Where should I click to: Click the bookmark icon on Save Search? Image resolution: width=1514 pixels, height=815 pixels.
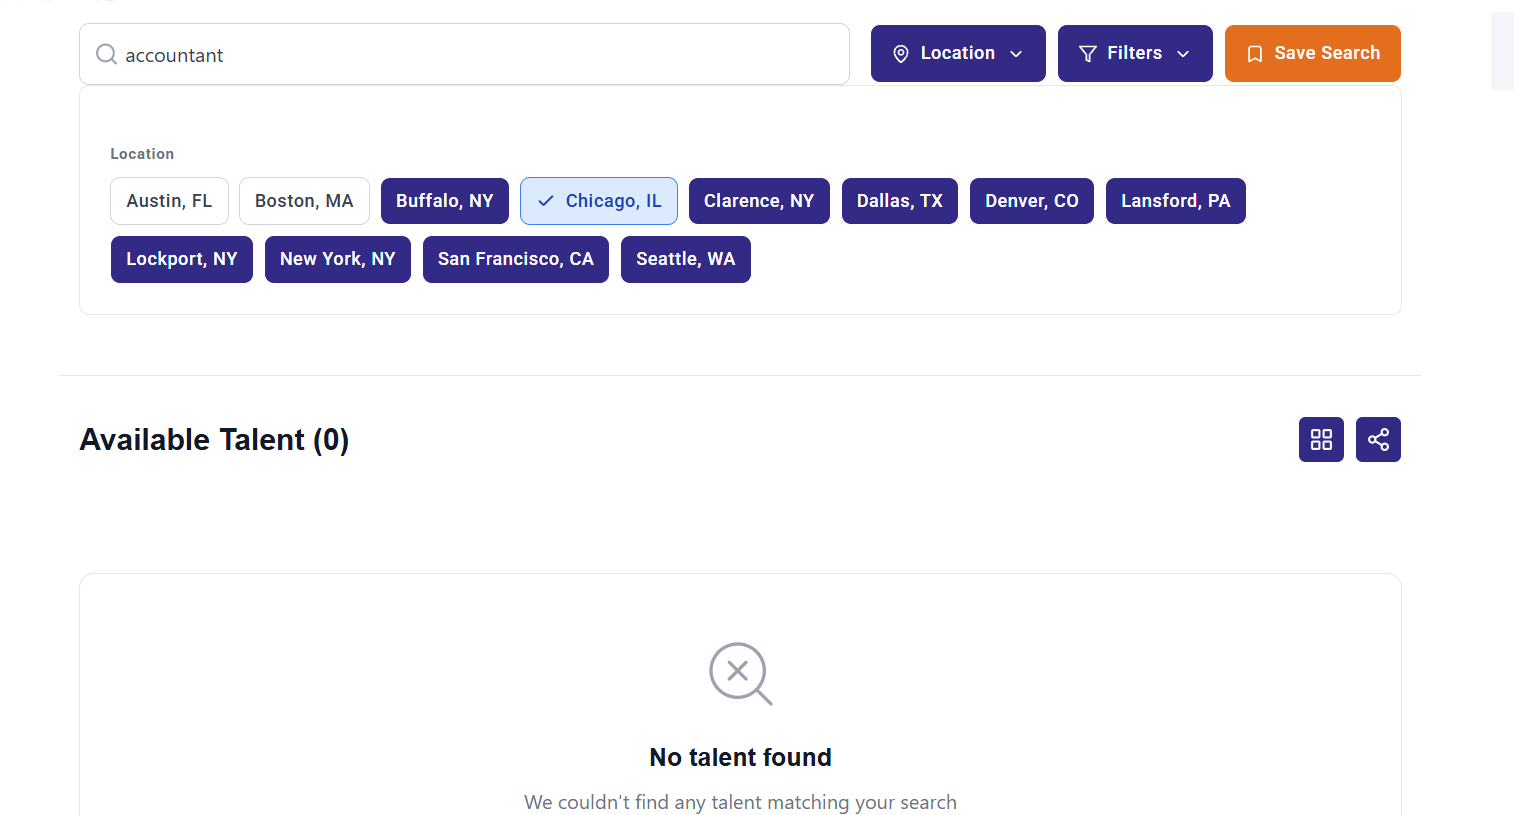(x=1254, y=54)
